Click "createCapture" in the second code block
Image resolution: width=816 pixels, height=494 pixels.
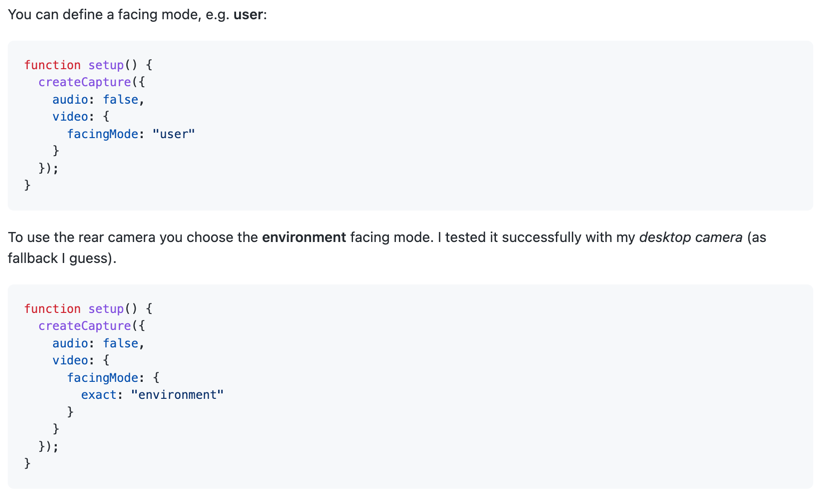85,326
